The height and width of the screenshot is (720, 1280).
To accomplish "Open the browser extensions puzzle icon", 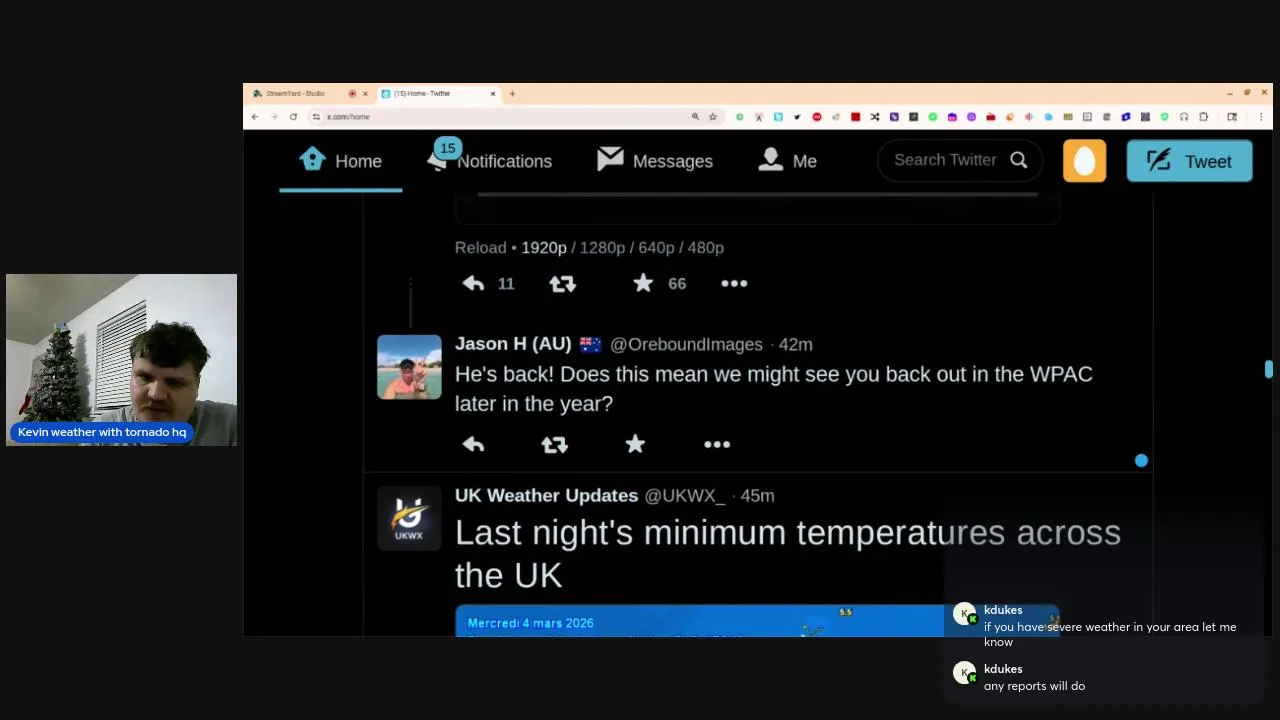I will point(1203,117).
